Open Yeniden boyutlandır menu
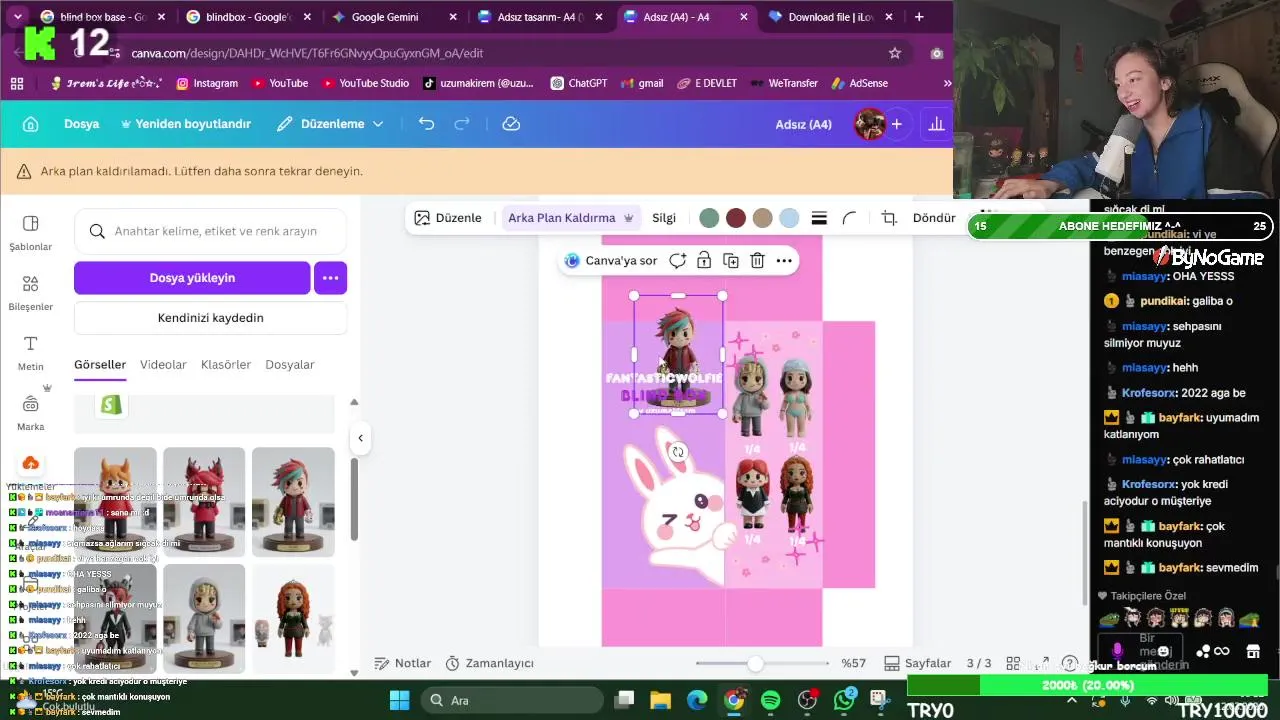The image size is (1280, 720). pyautogui.click(x=186, y=124)
